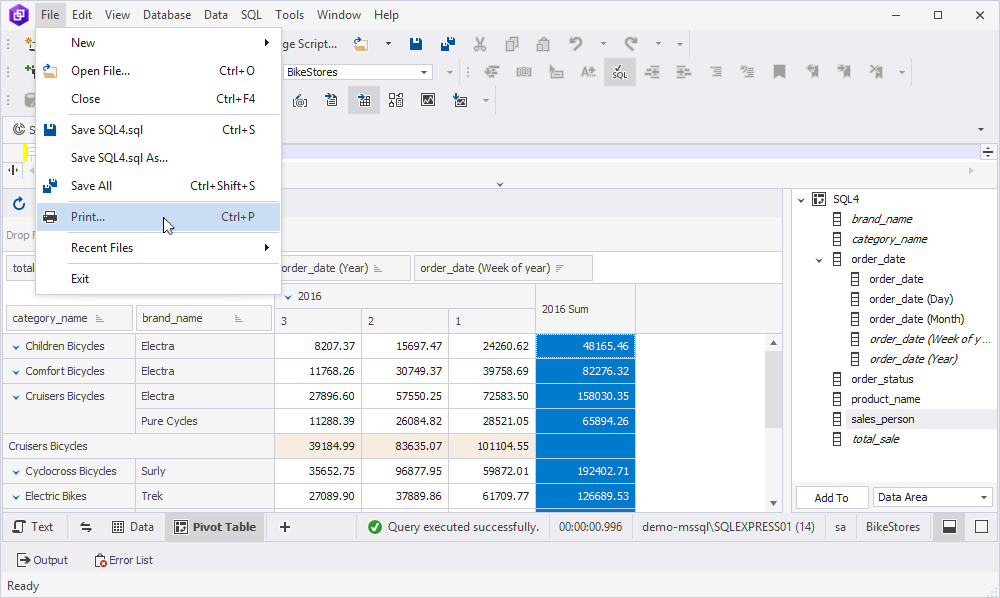Image resolution: width=1000 pixels, height=598 pixels.
Task: Click the Clear Bookmarks icon
Action: [x=876, y=72]
